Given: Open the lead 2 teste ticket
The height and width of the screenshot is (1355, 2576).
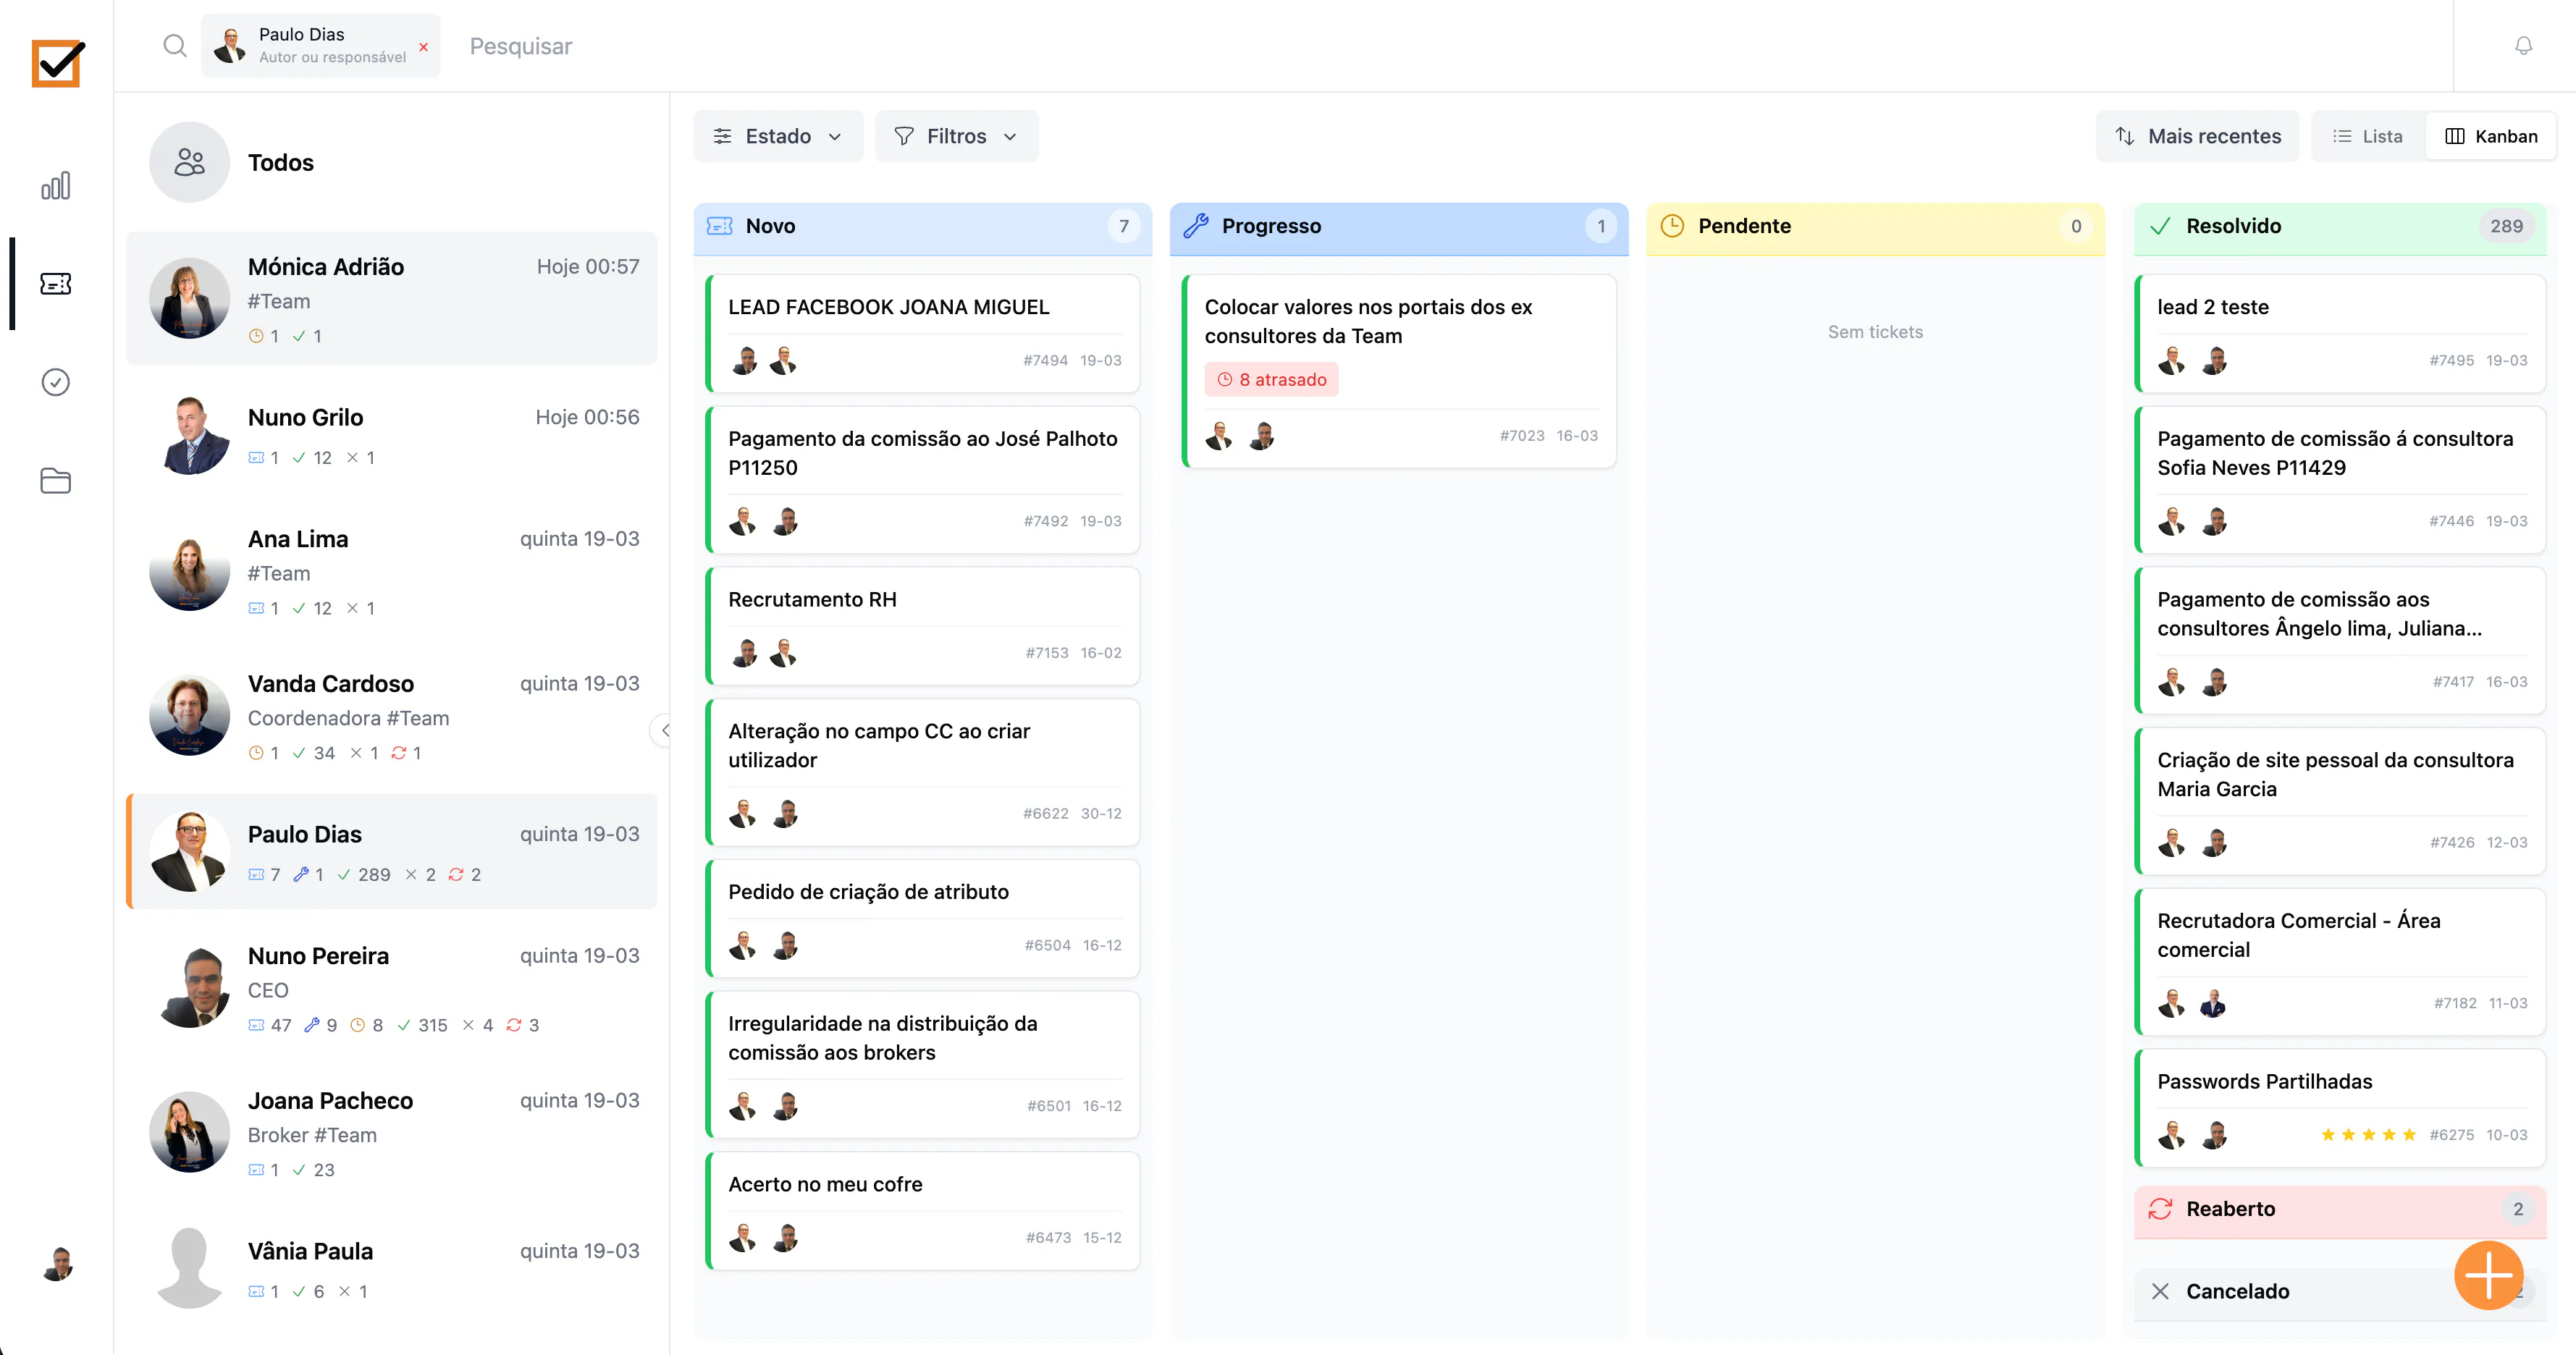Looking at the screenshot, I should pos(2340,333).
